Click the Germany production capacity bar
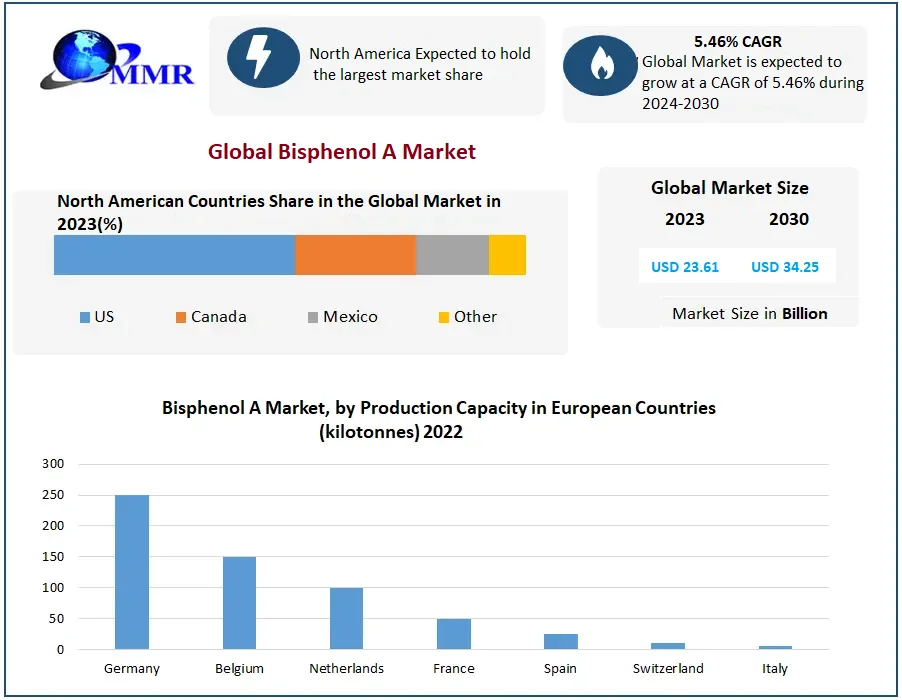 tap(132, 572)
